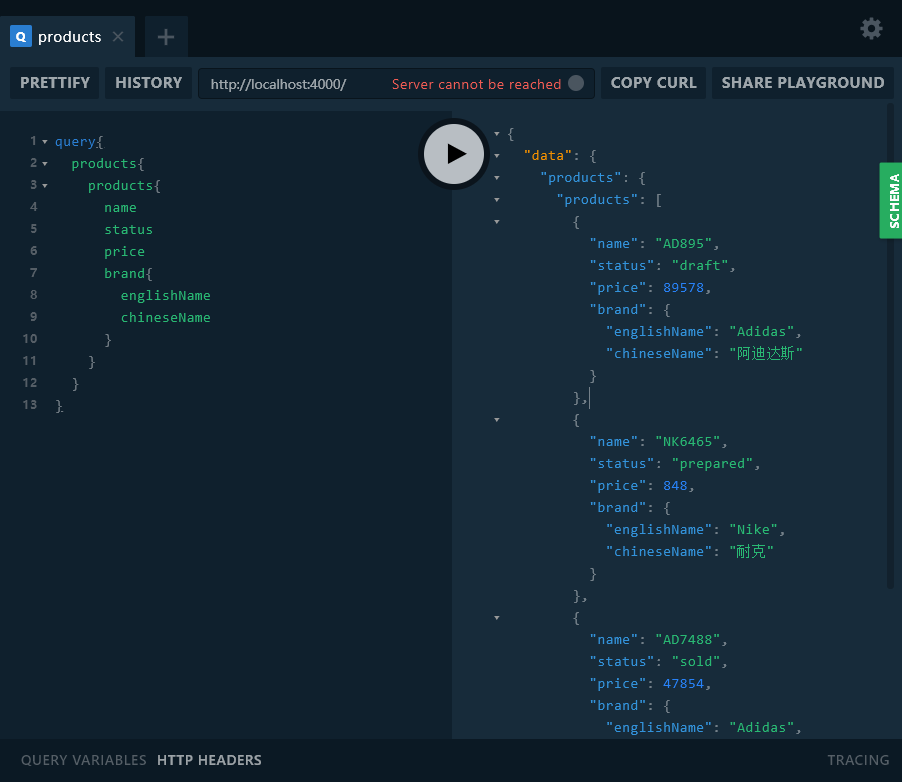Open the QUERY VARIABLES pane

click(83, 760)
